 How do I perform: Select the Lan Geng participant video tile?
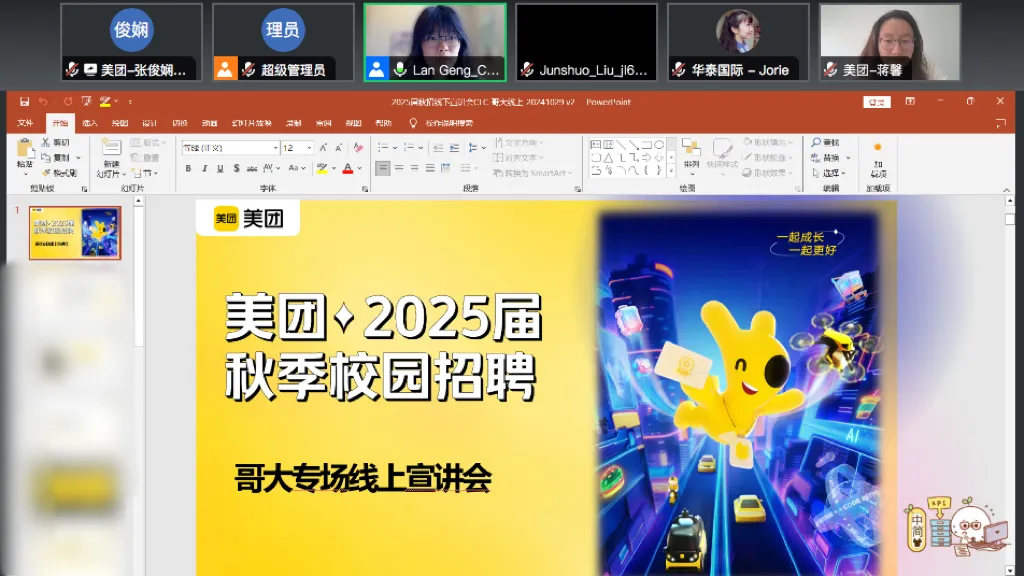pos(435,42)
